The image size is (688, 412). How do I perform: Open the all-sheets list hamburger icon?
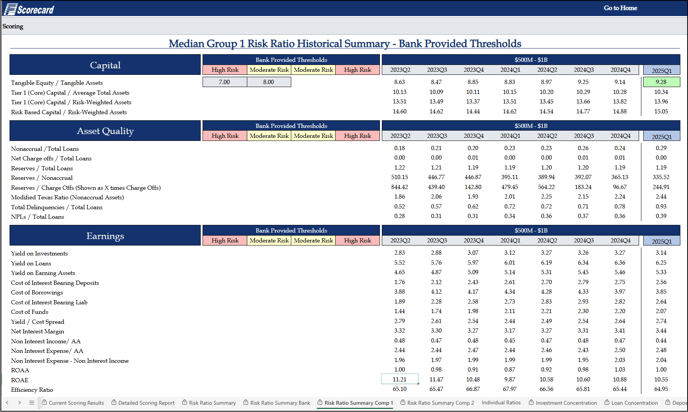[x=32, y=402]
